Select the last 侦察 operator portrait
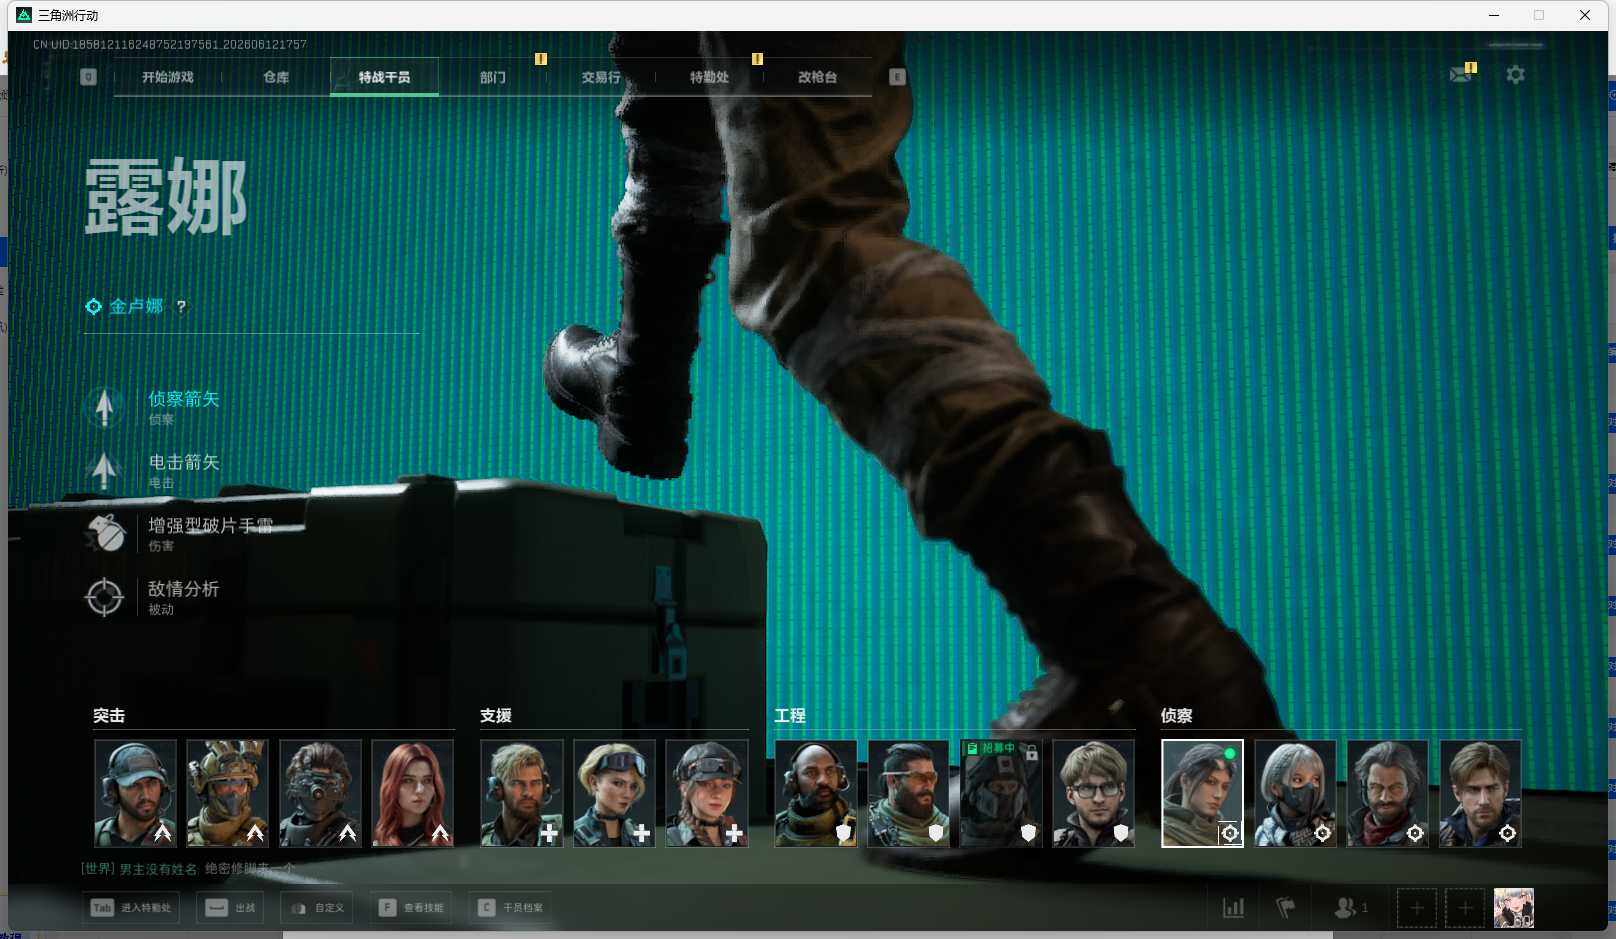This screenshot has width=1616, height=939. 1480,793
